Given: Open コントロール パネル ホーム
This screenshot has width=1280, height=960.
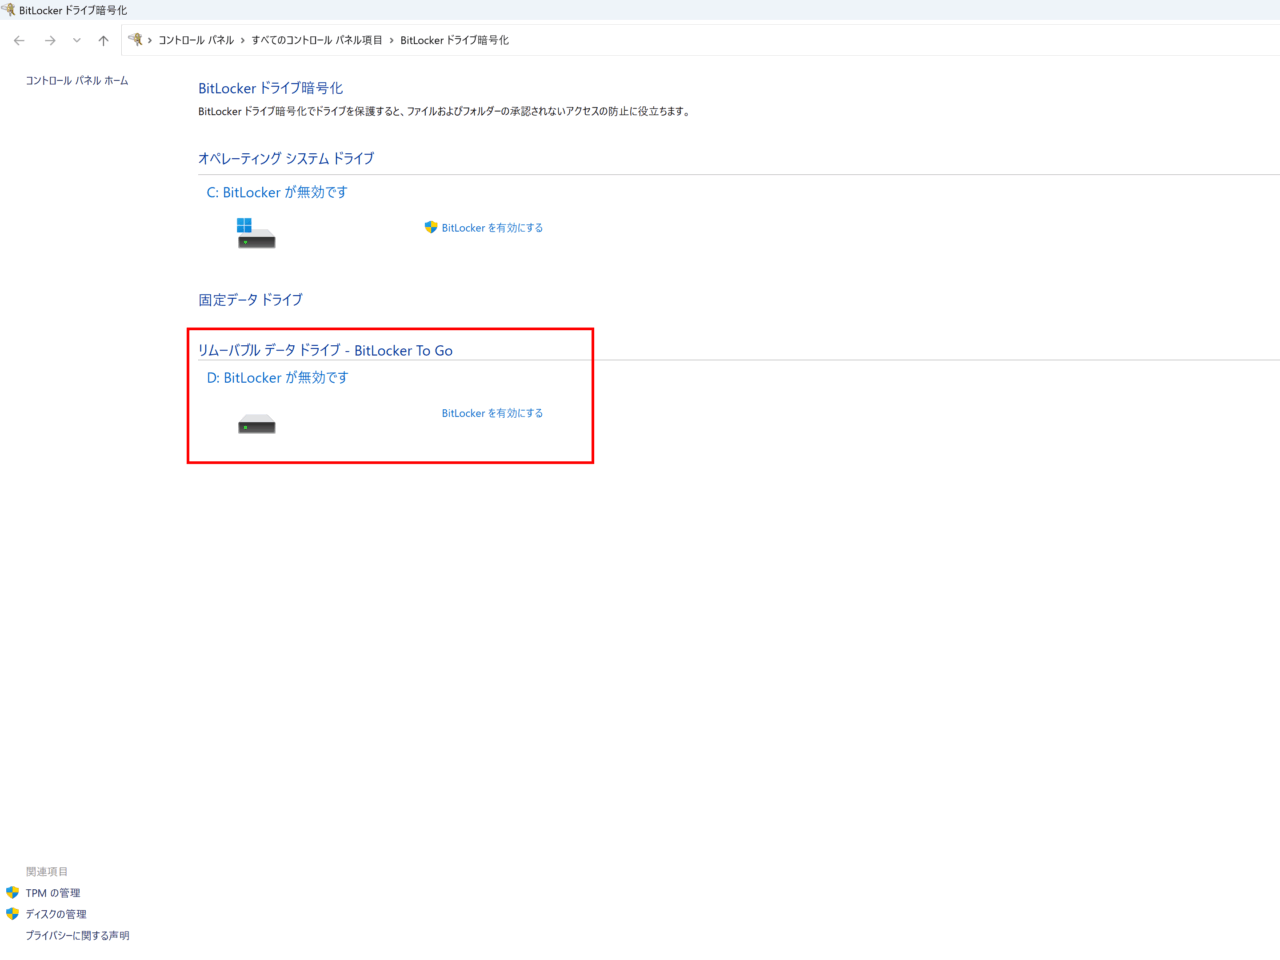Looking at the screenshot, I should pyautogui.click(x=77, y=81).
